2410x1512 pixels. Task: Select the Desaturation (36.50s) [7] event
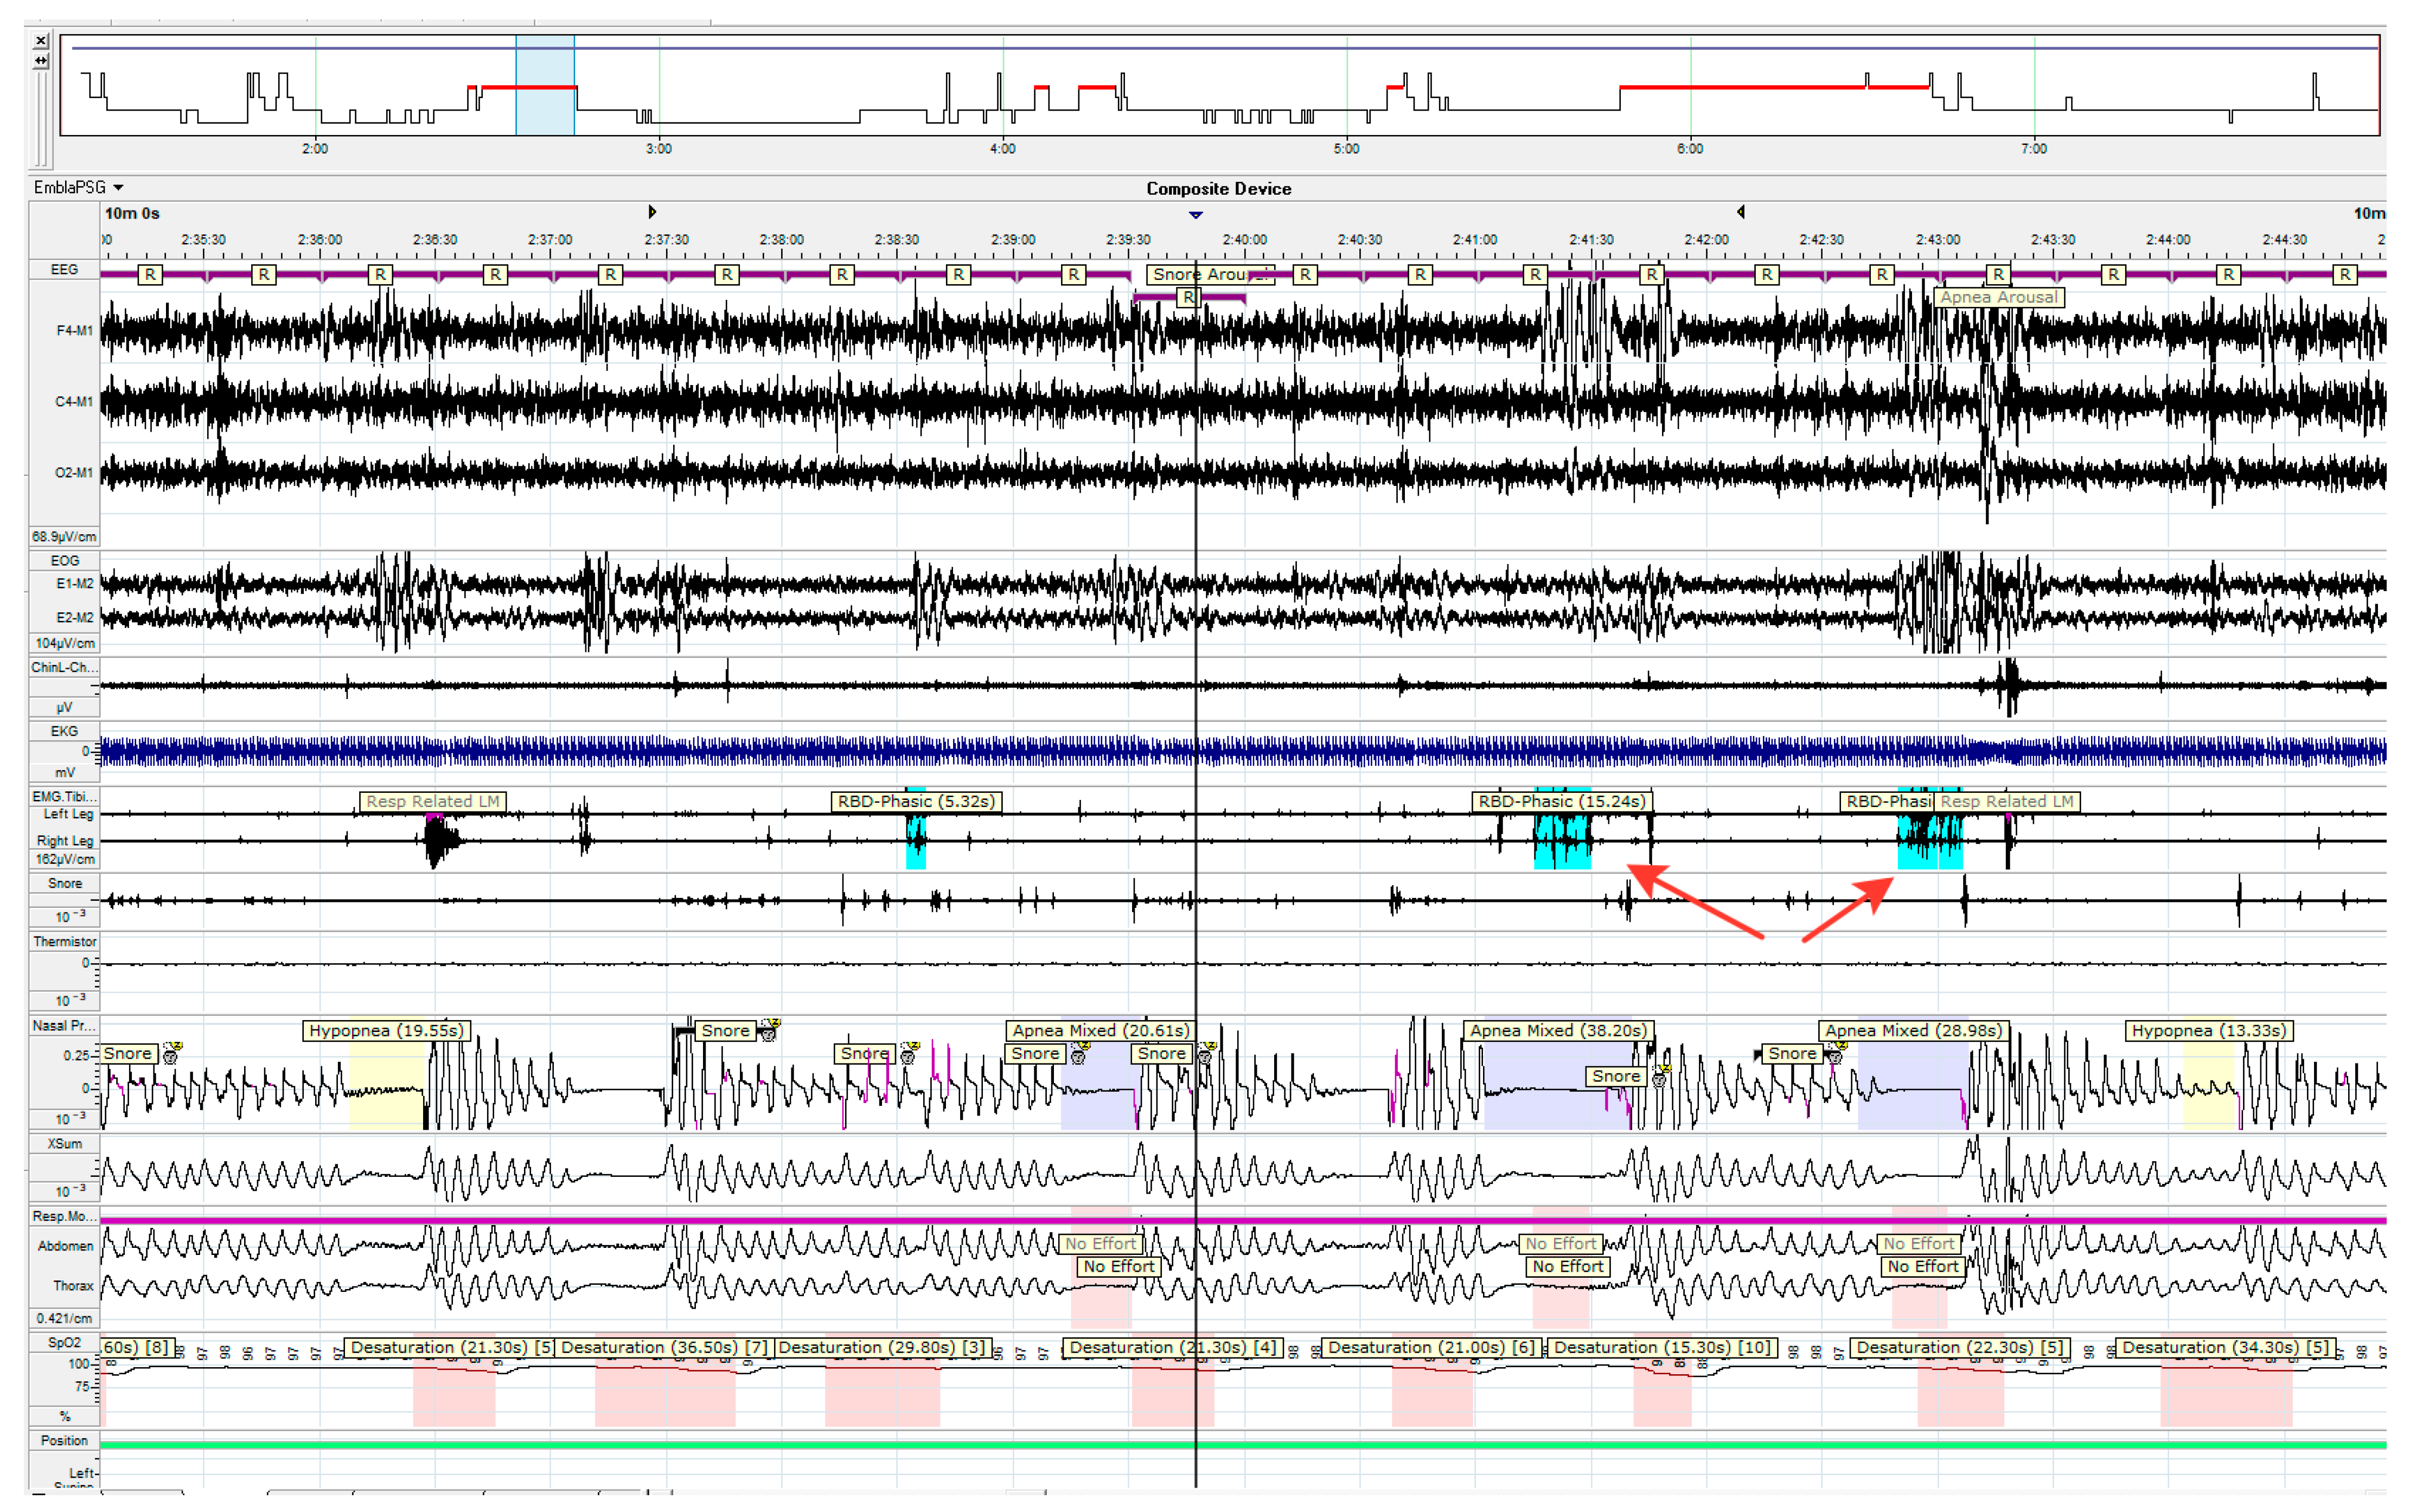(x=663, y=1347)
